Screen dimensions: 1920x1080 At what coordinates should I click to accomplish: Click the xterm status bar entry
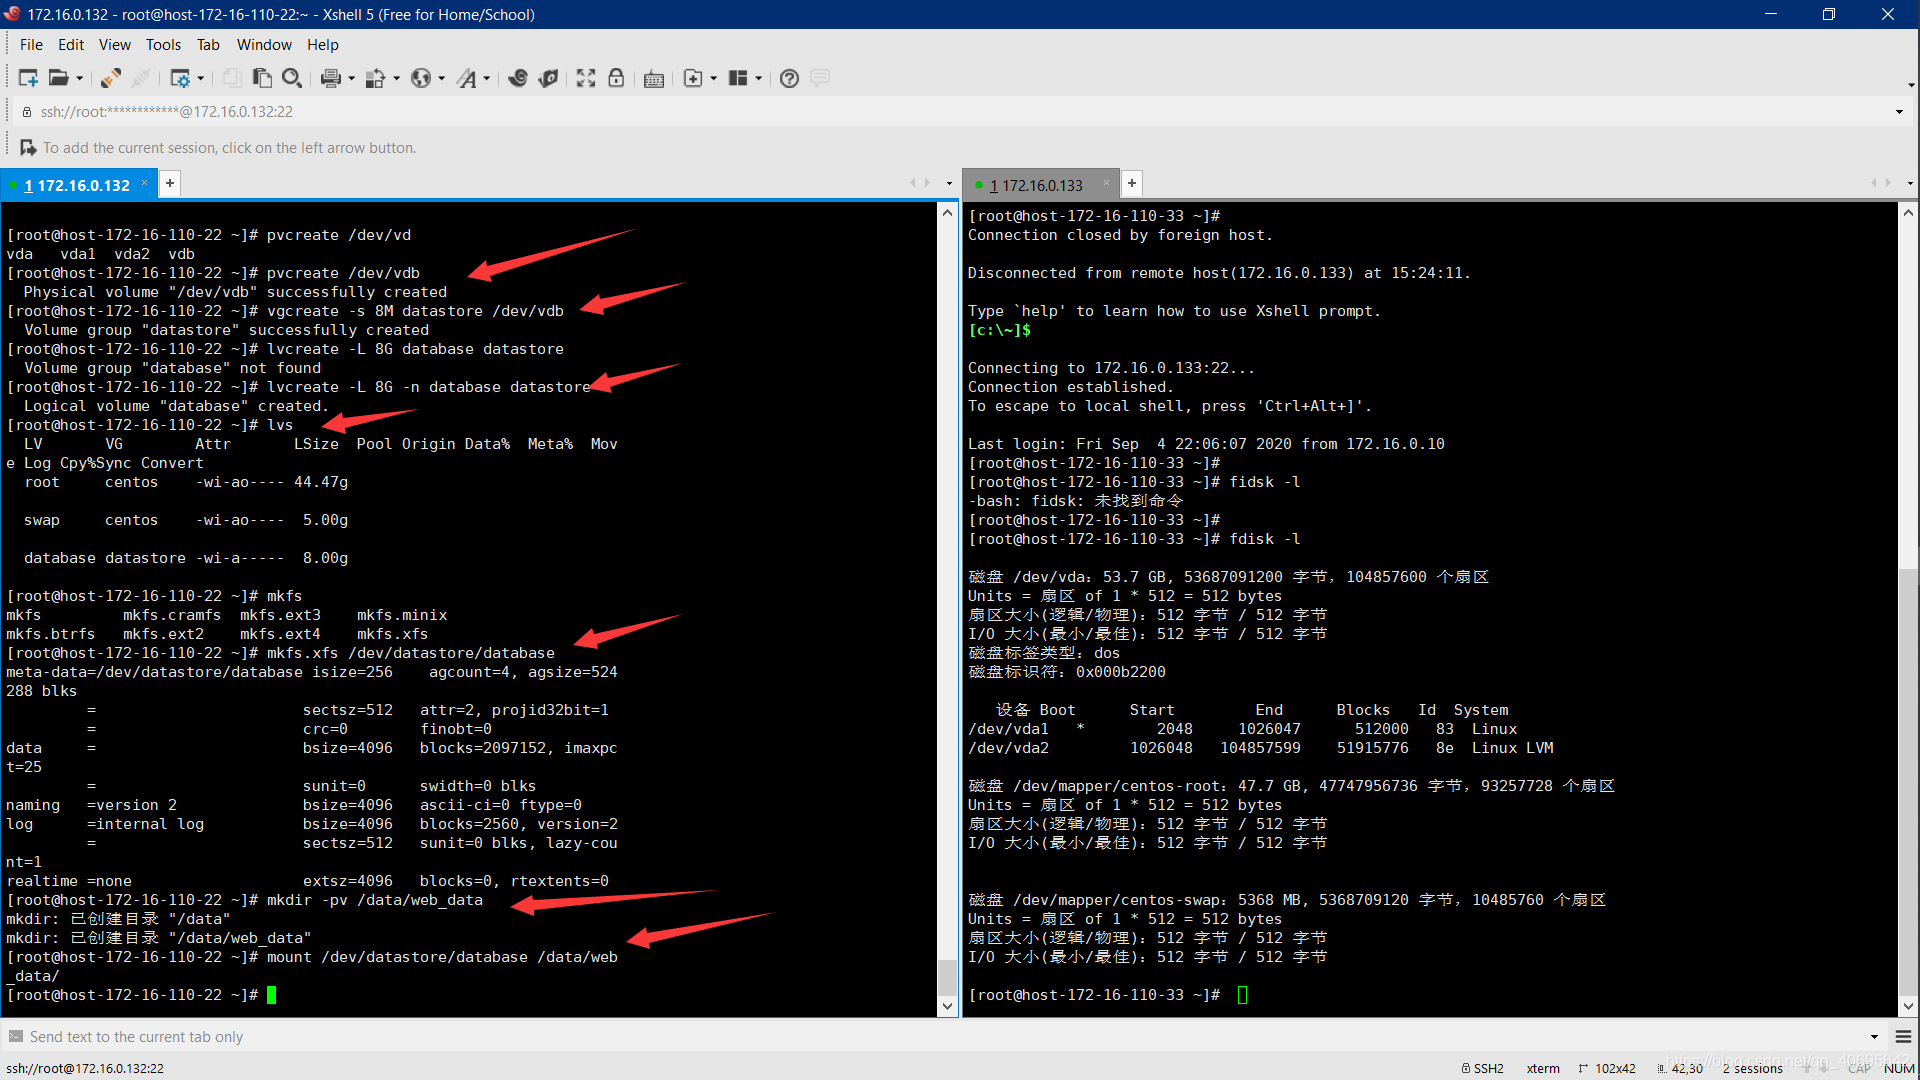[x=1543, y=1068]
